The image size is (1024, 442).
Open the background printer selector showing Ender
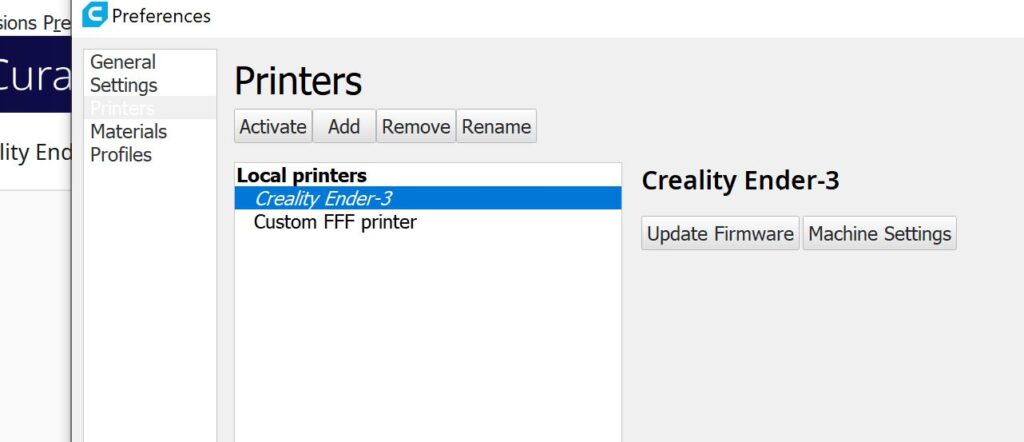(35, 152)
